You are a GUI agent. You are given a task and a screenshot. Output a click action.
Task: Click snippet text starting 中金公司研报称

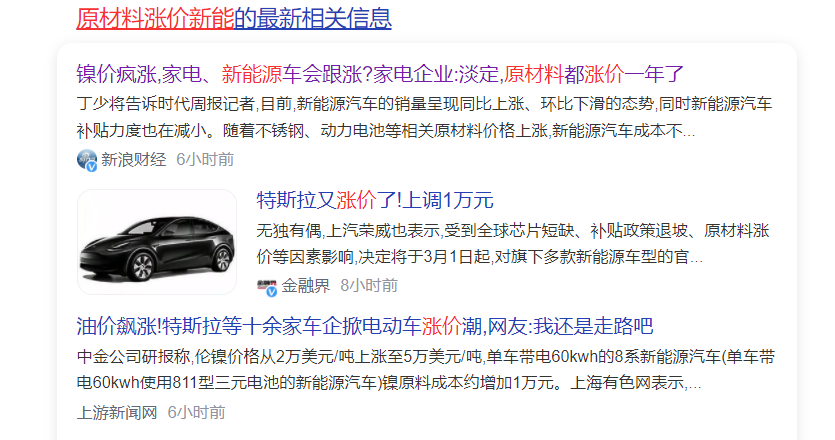pyautogui.click(x=425, y=370)
